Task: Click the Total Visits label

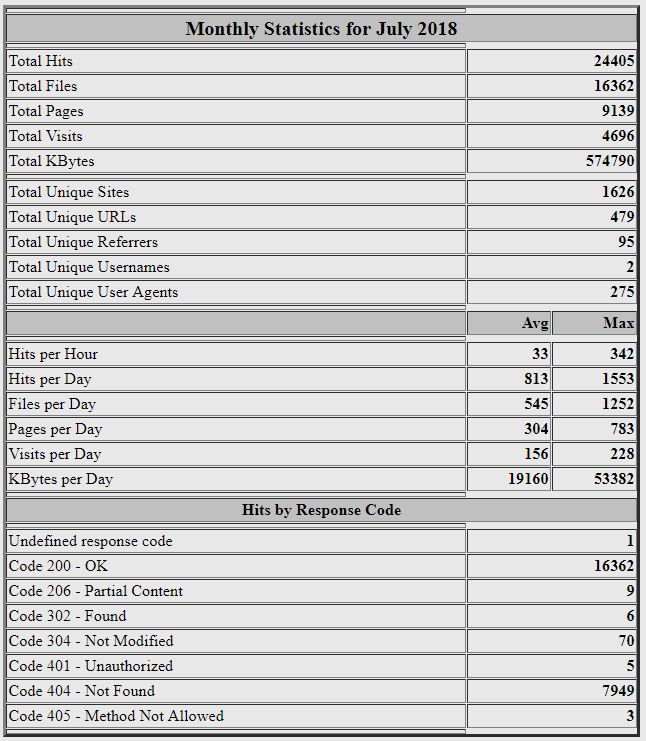Action: (46, 136)
